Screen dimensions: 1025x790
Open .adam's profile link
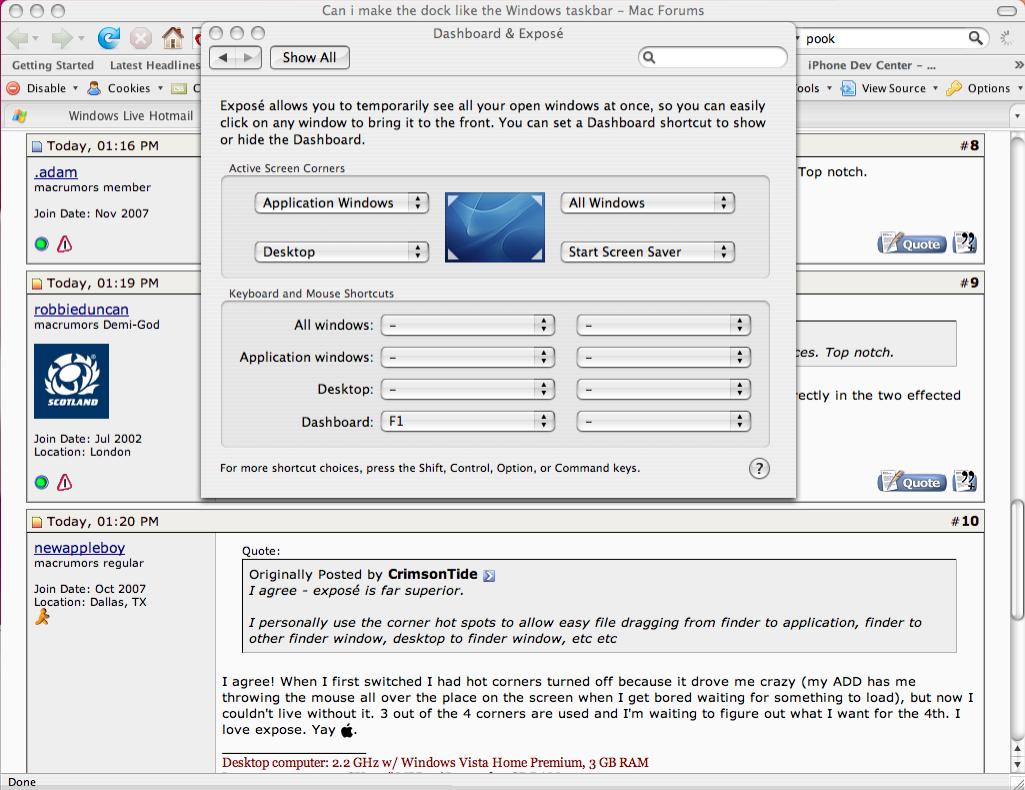(x=56, y=173)
